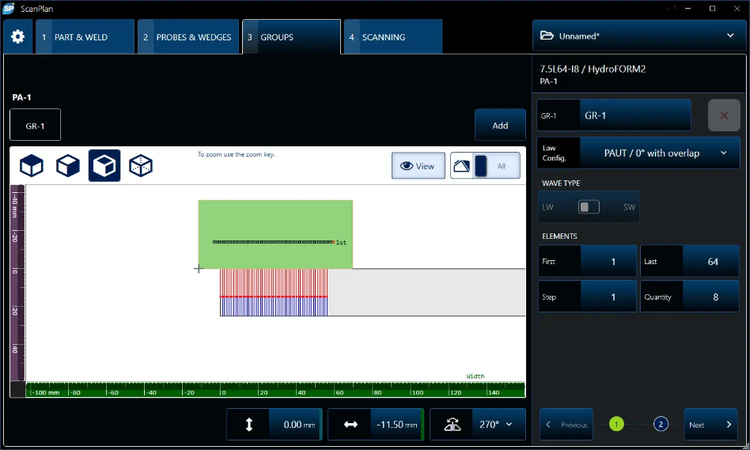
Task: Click the probe rotation icon
Action: [453, 424]
